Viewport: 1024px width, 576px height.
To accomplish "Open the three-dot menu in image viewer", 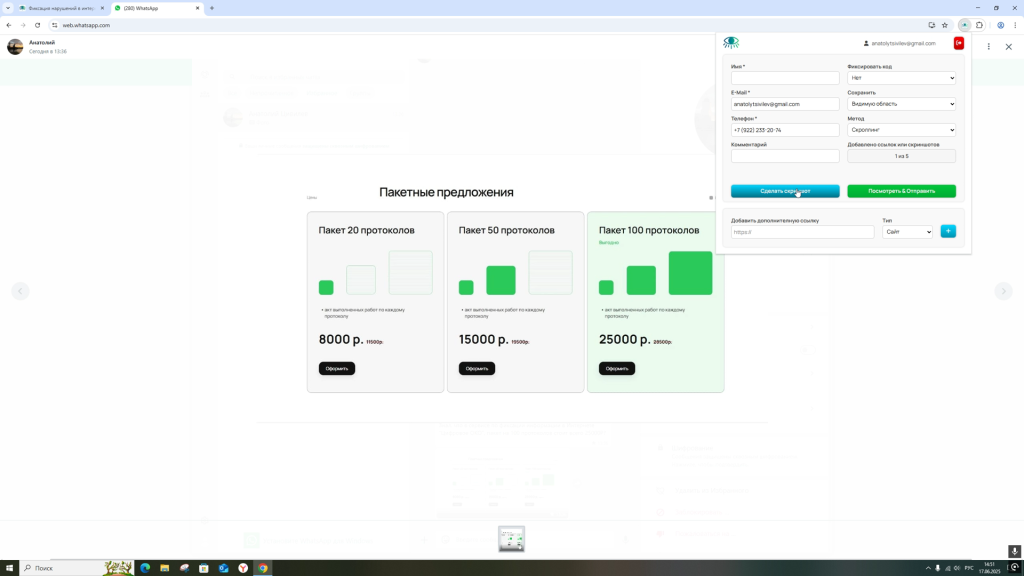I will (x=989, y=46).
